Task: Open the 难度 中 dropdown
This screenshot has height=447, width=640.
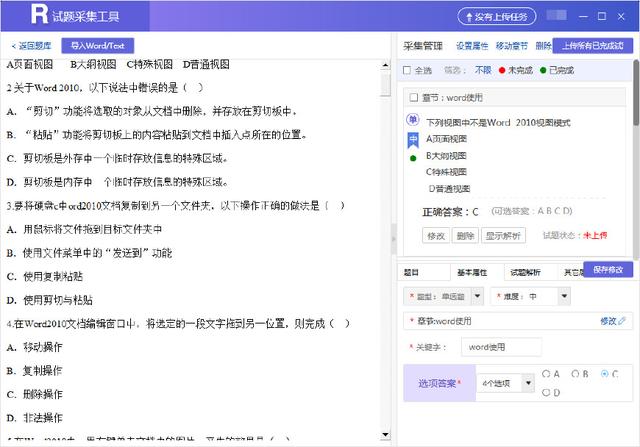Action: pos(564,296)
